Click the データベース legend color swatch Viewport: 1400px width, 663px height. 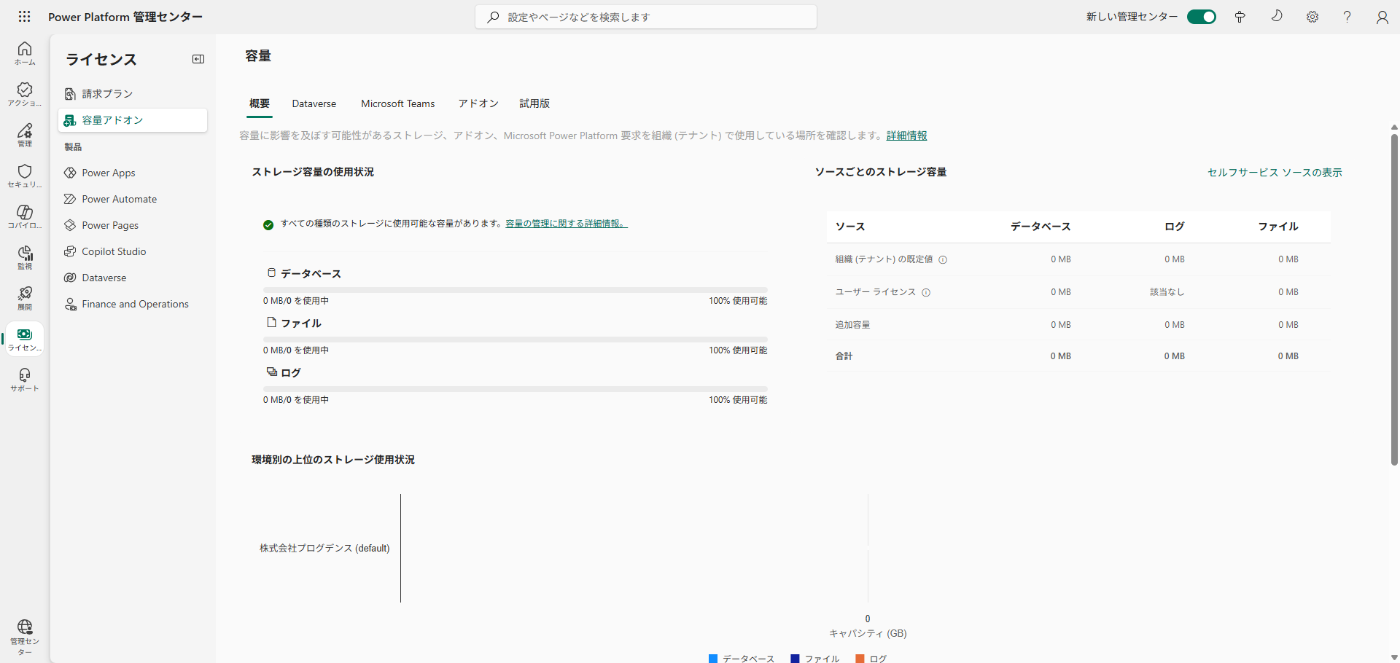click(713, 658)
